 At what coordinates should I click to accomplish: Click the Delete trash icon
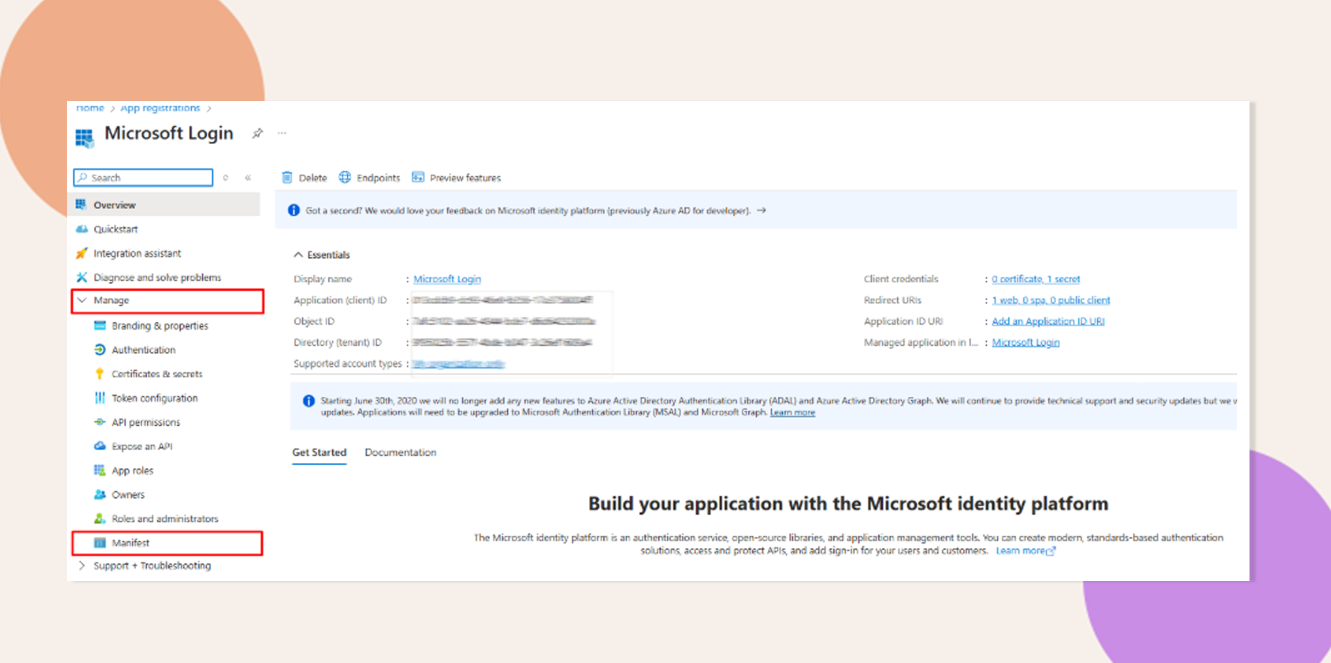287,177
